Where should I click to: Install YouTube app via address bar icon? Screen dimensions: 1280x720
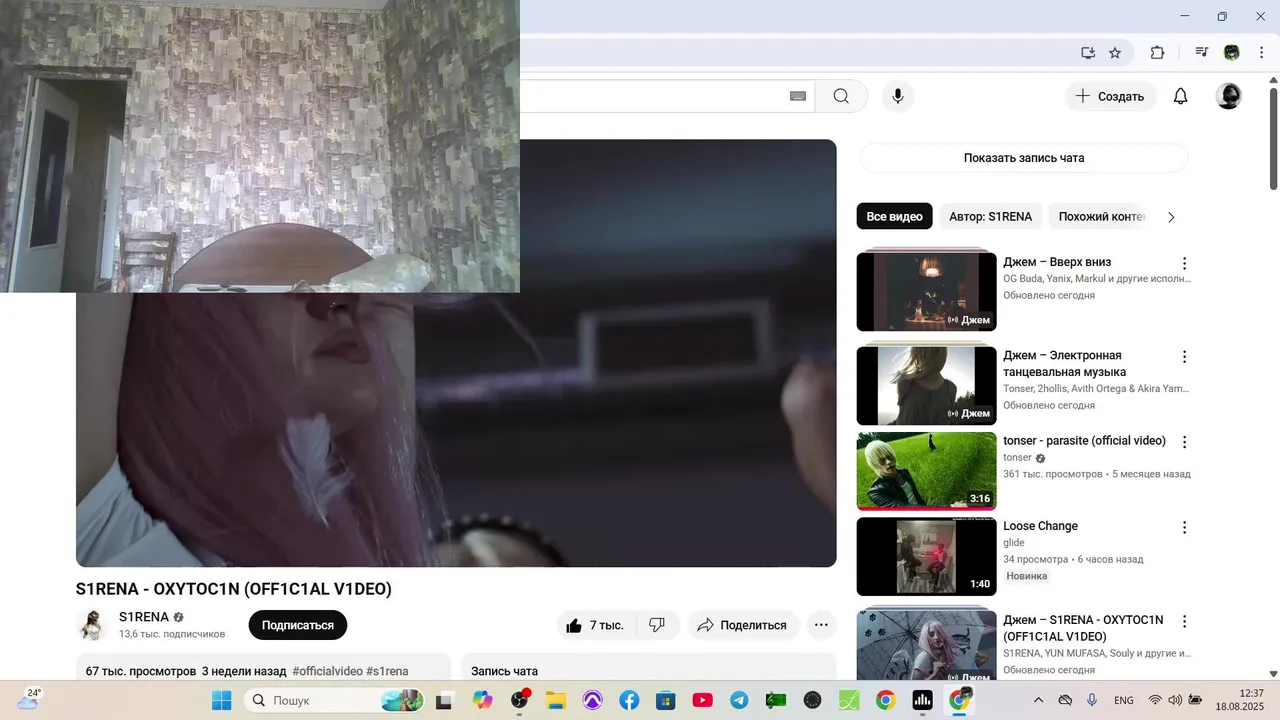tap(1088, 53)
